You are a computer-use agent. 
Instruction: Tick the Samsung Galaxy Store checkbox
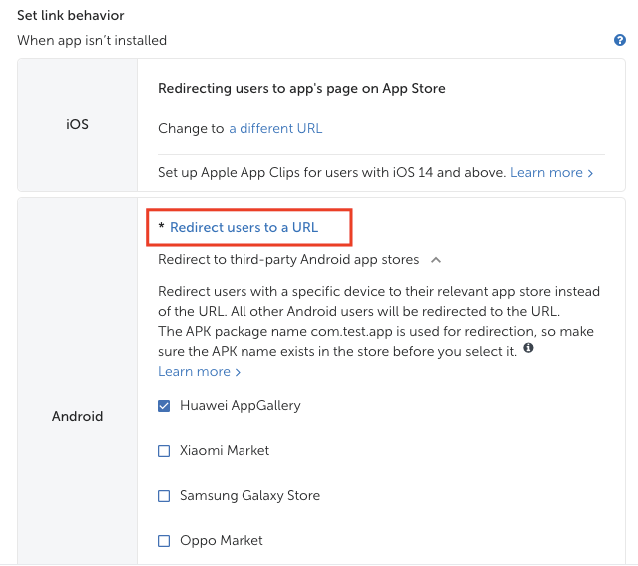tap(164, 496)
